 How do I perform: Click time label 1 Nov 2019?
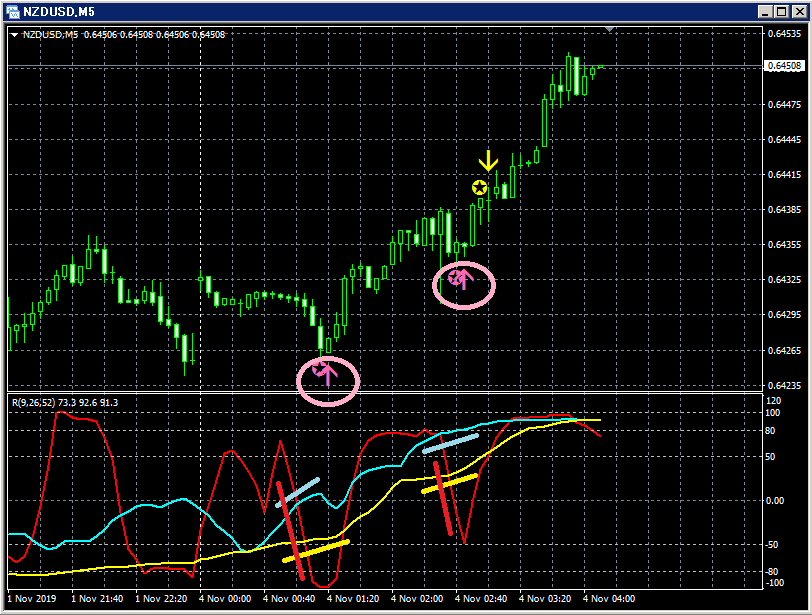coord(32,599)
